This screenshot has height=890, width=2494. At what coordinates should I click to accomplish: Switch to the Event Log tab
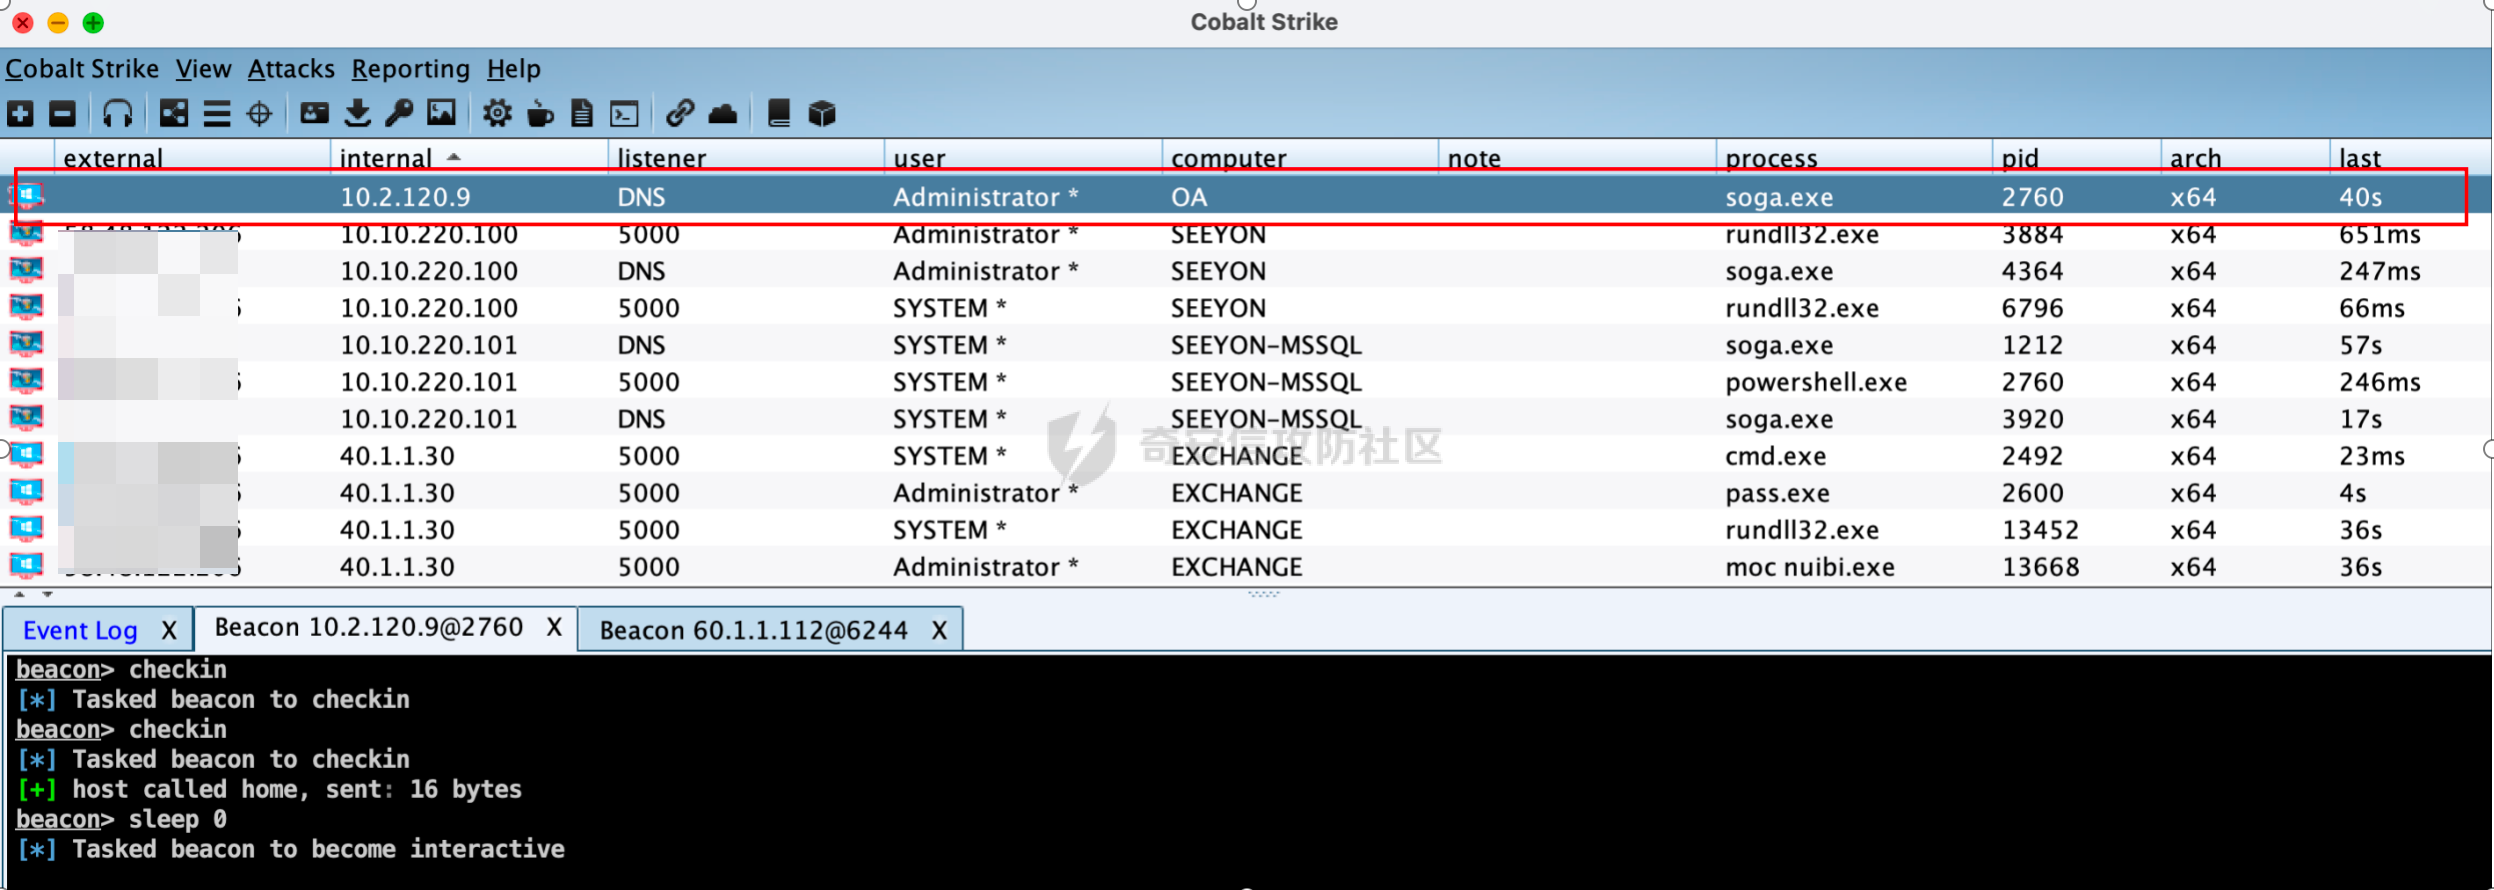point(80,631)
